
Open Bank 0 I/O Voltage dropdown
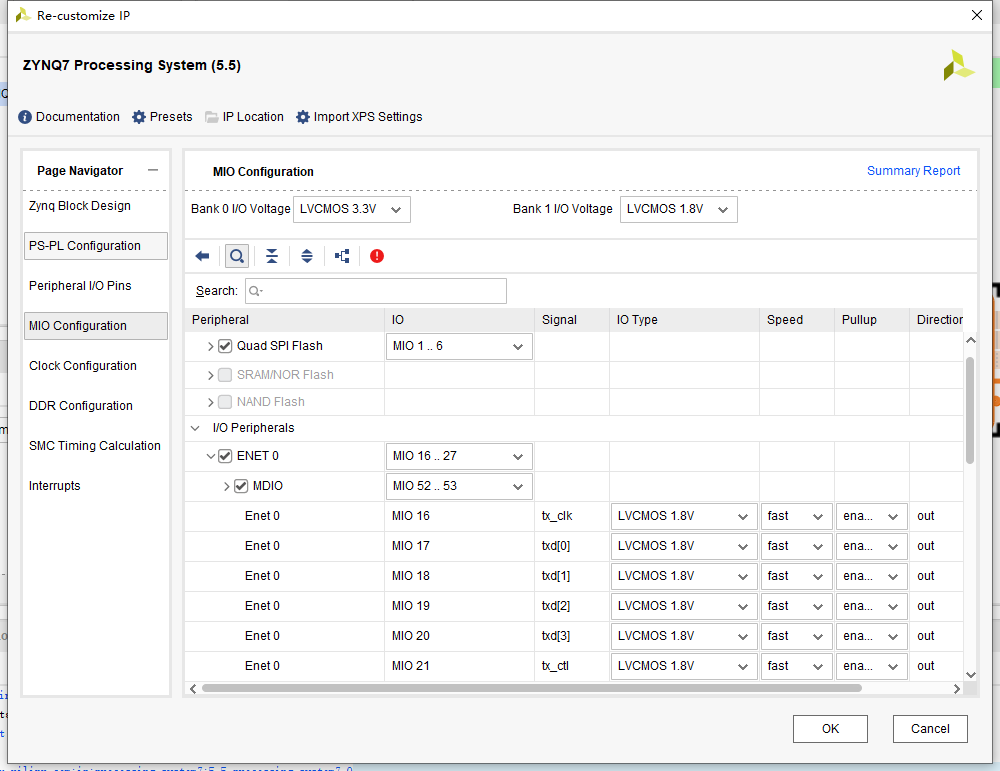tap(351, 209)
